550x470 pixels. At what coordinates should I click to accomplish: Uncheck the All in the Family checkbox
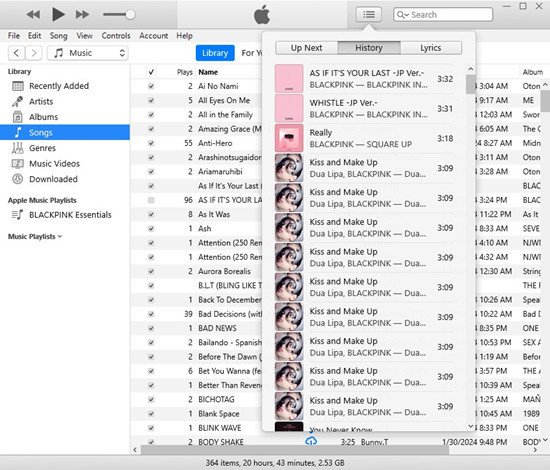coord(151,114)
